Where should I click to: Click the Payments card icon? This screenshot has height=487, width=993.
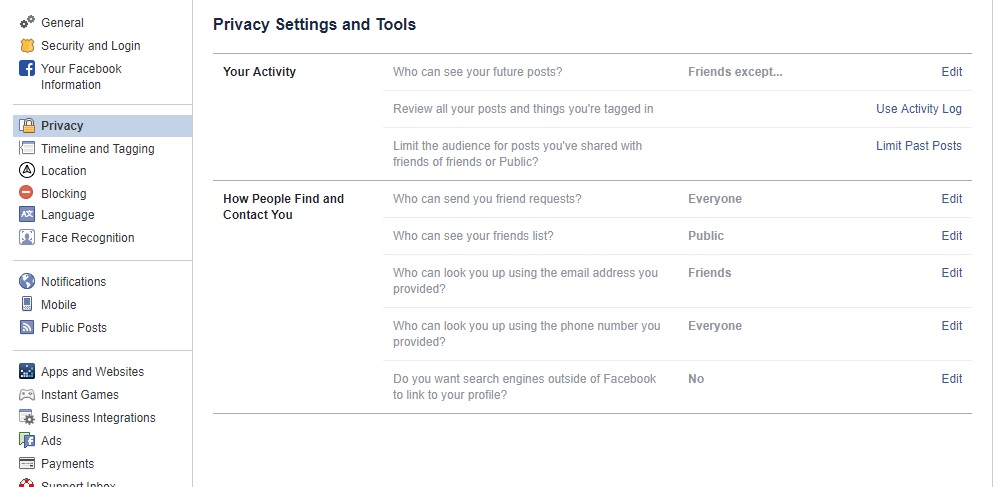click(27, 463)
